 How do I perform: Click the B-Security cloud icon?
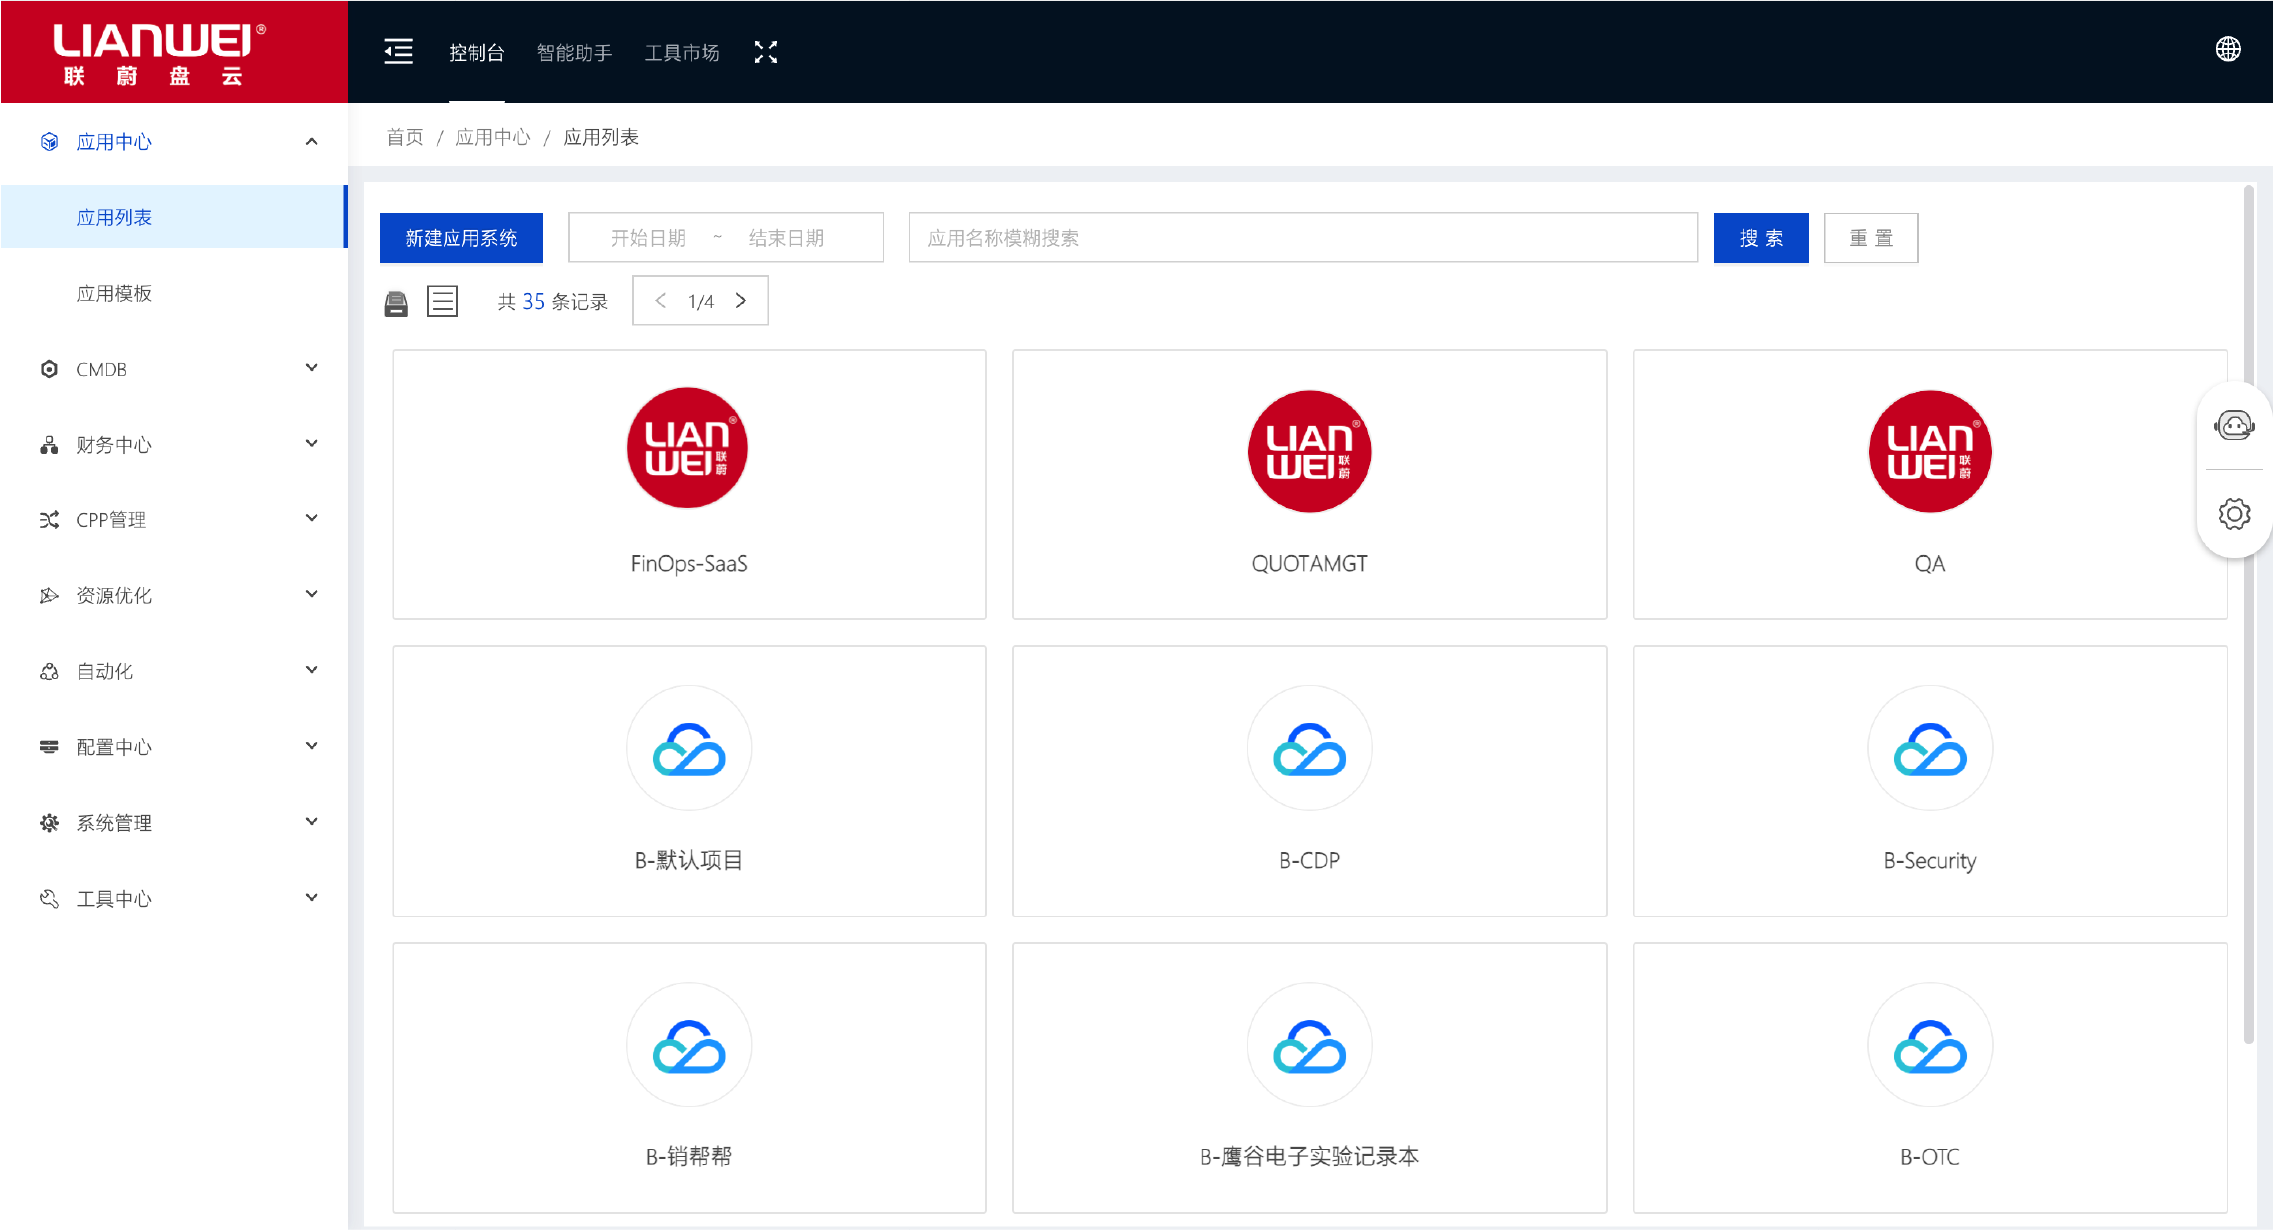tap(1930, 748)
